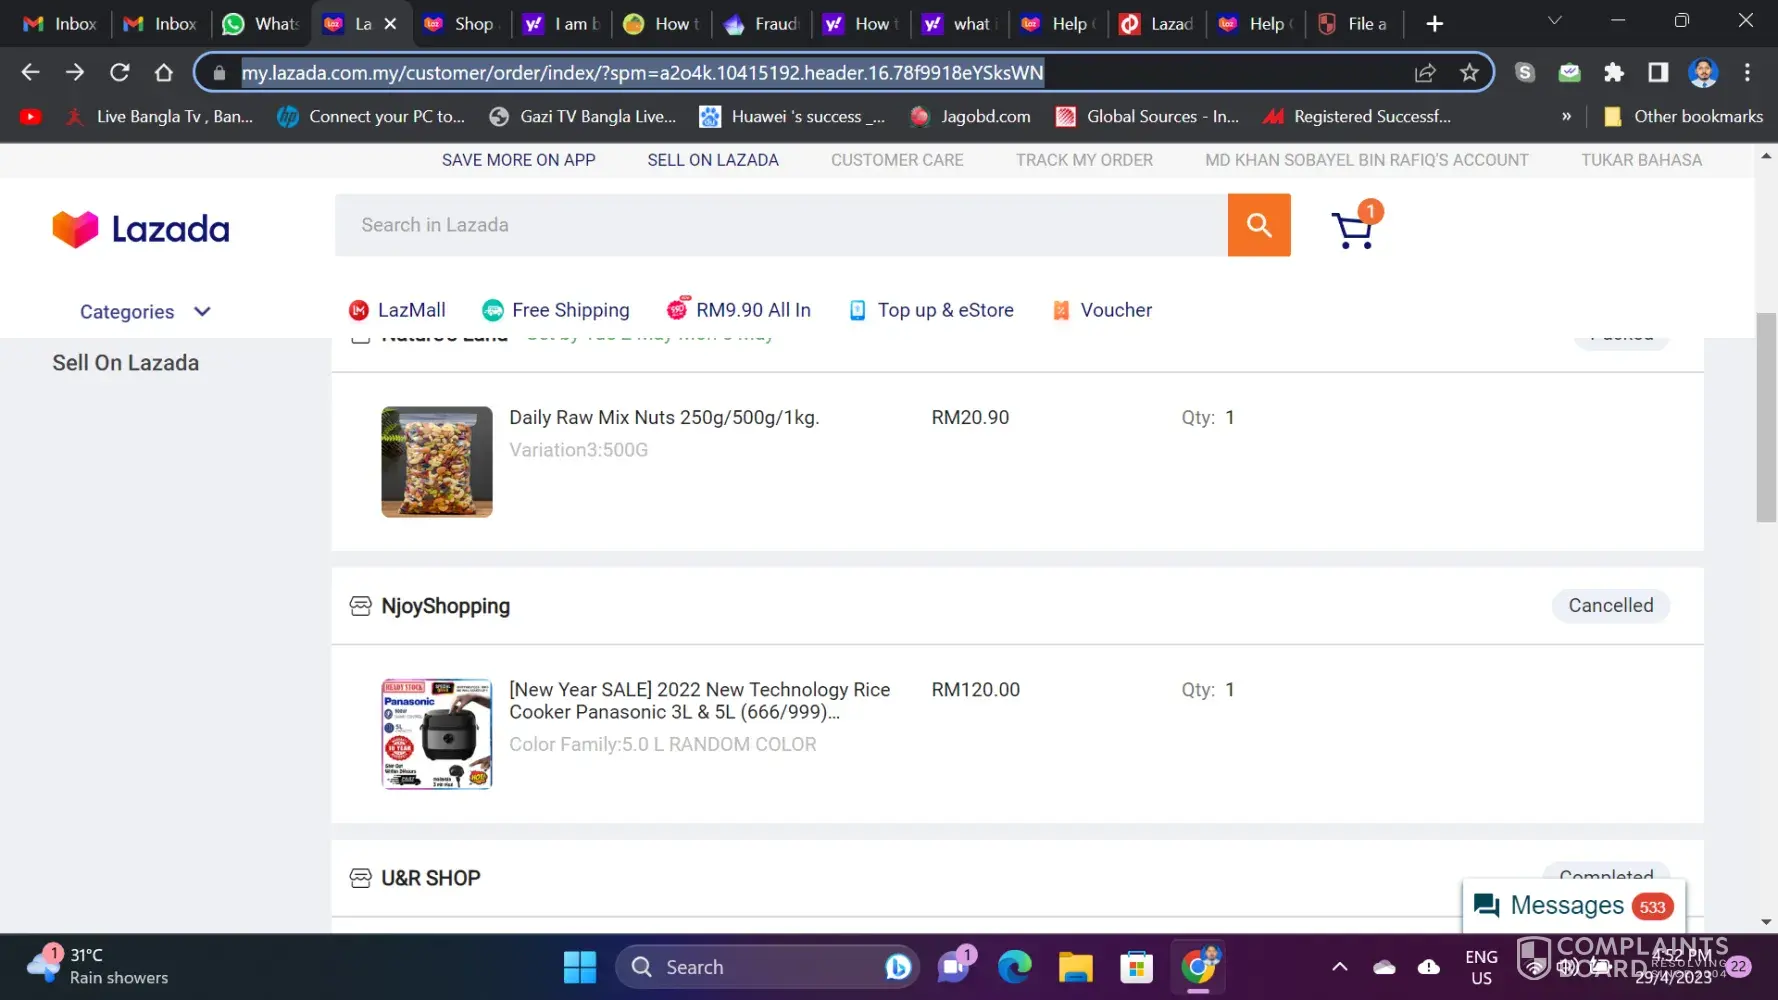Viewport: 1778px width, 1000px height.
Task: Click the orange search magnifier button
Action: point(1259,225)
